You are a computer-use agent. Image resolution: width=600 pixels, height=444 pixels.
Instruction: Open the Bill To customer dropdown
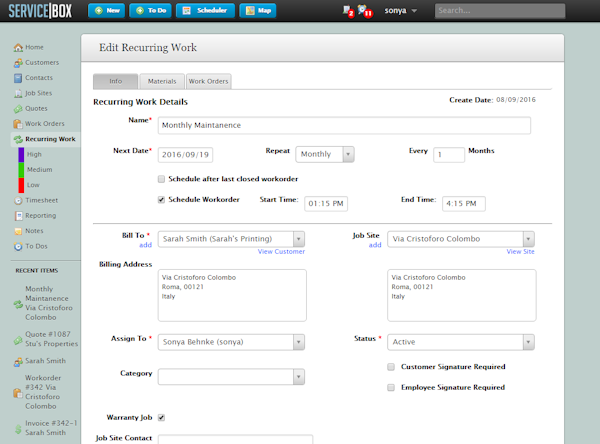[232, 239]
